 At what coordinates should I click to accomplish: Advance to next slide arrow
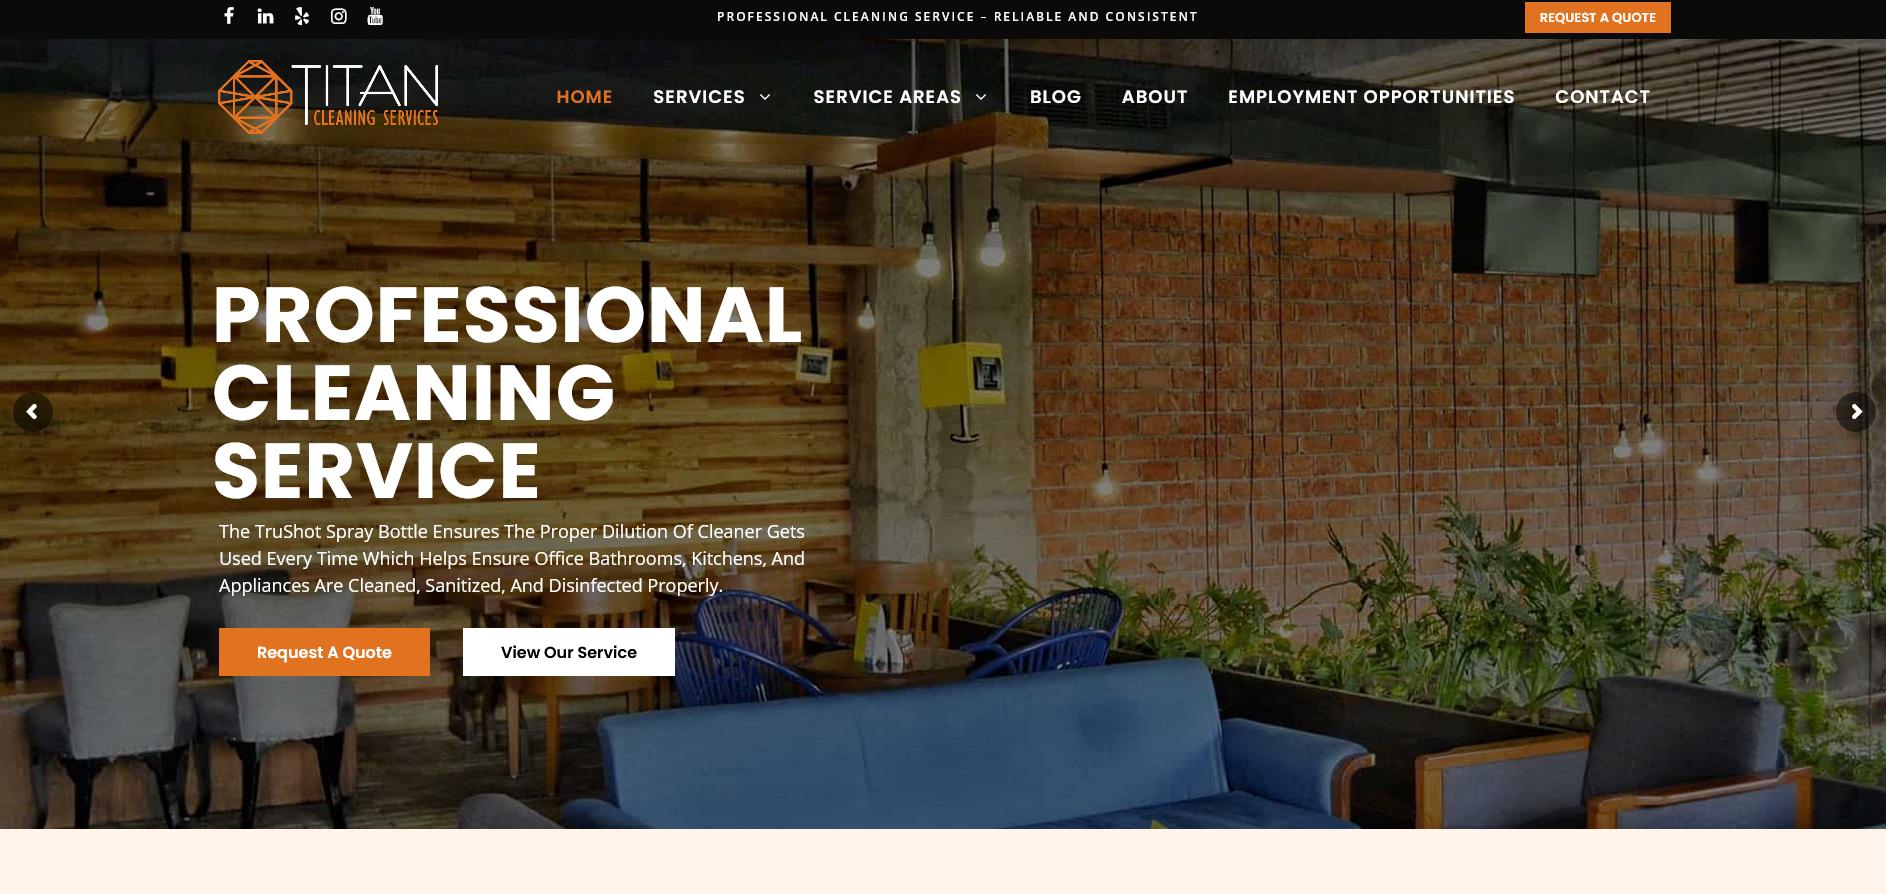click(x=1855, y=412)
